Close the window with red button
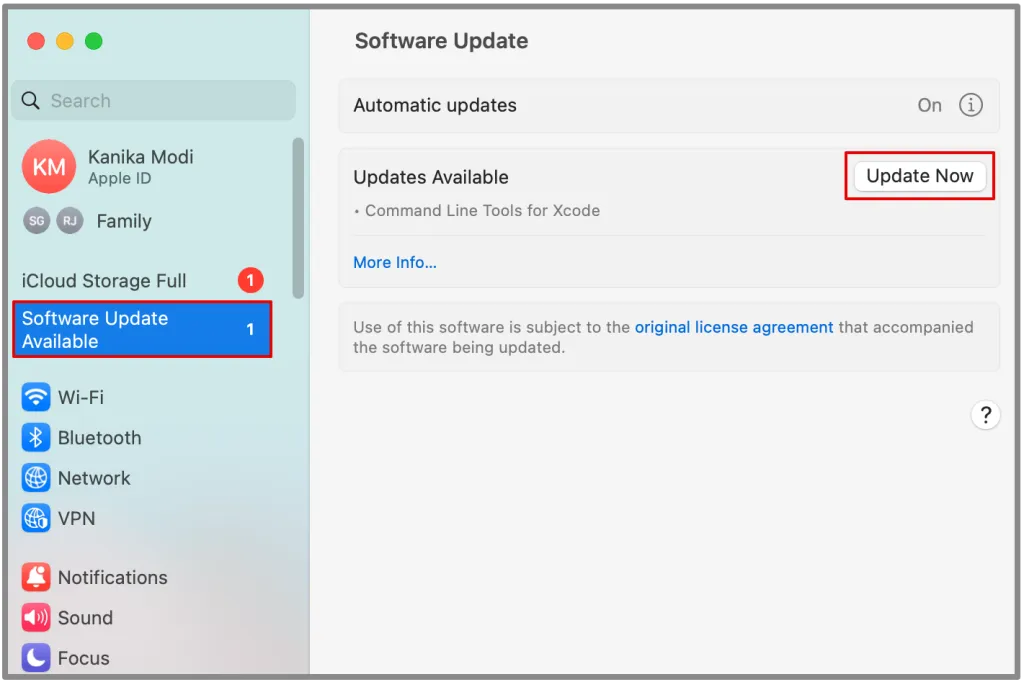Image resolution: width=1024 pixels, height=682 pixels. point(36,41)
